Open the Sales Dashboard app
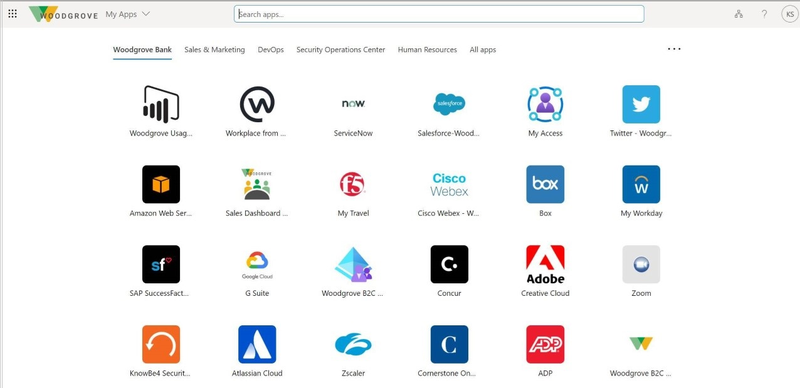 257,184
